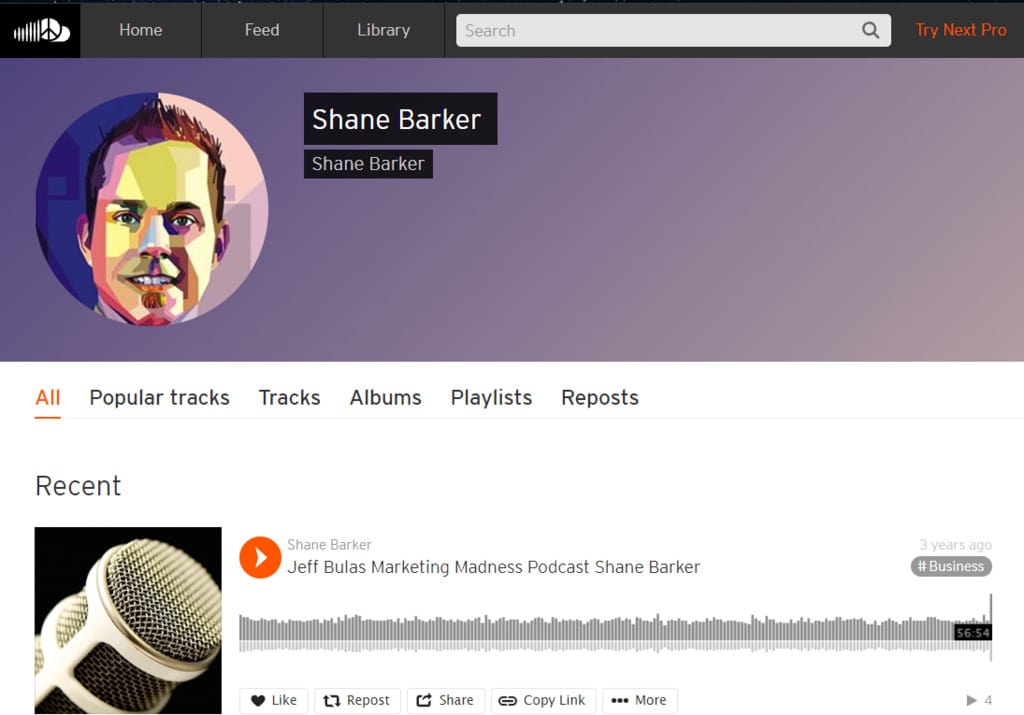The image size is (1024, 715).
Task: Click the Share button
Action: coord(445,700)
